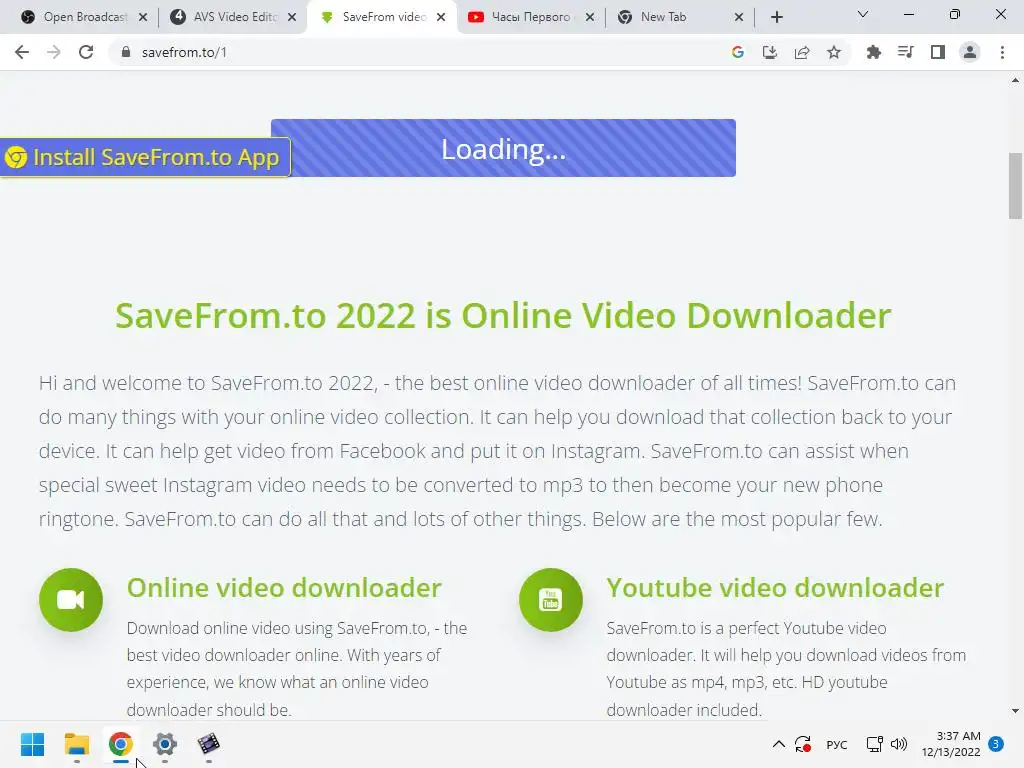Reload the savefrom.to page
This screenshot has width=1024, height=768.
pyautogui.click(x=86, y=52)
